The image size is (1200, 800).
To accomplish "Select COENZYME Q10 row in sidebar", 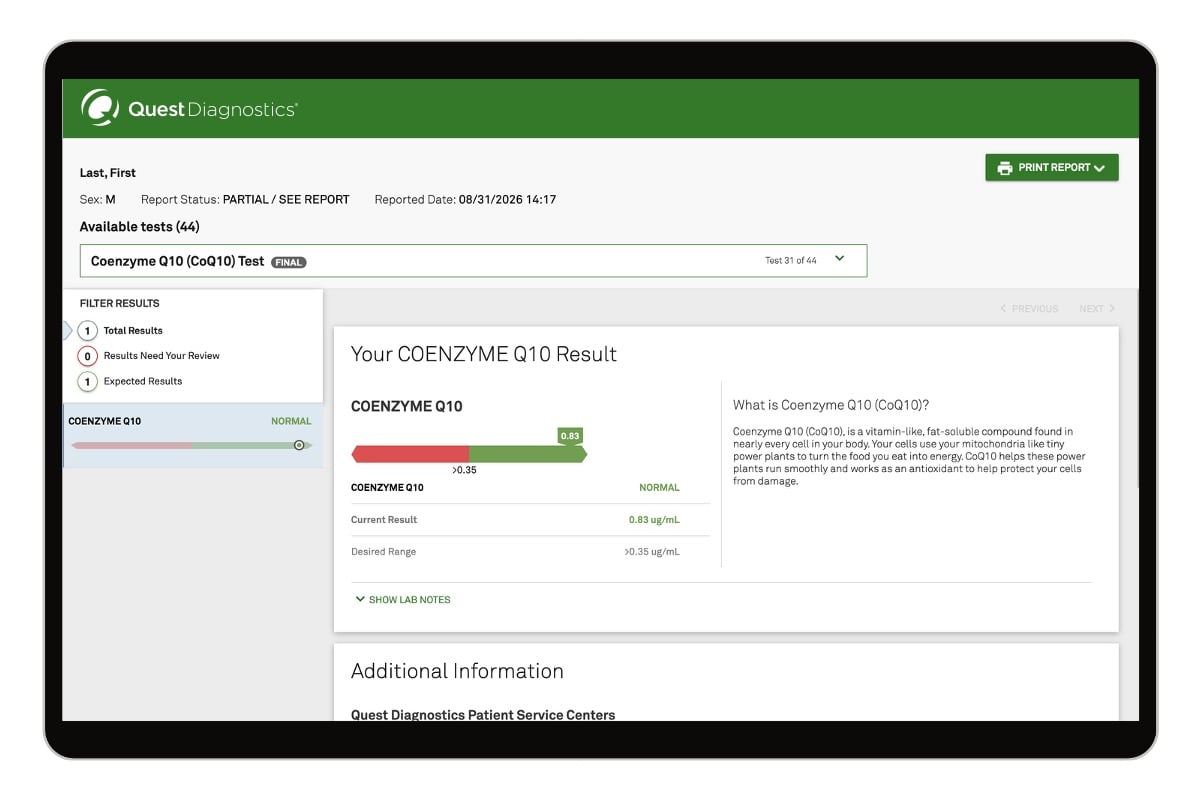I will pyautogui.click(x=193, y=435).
